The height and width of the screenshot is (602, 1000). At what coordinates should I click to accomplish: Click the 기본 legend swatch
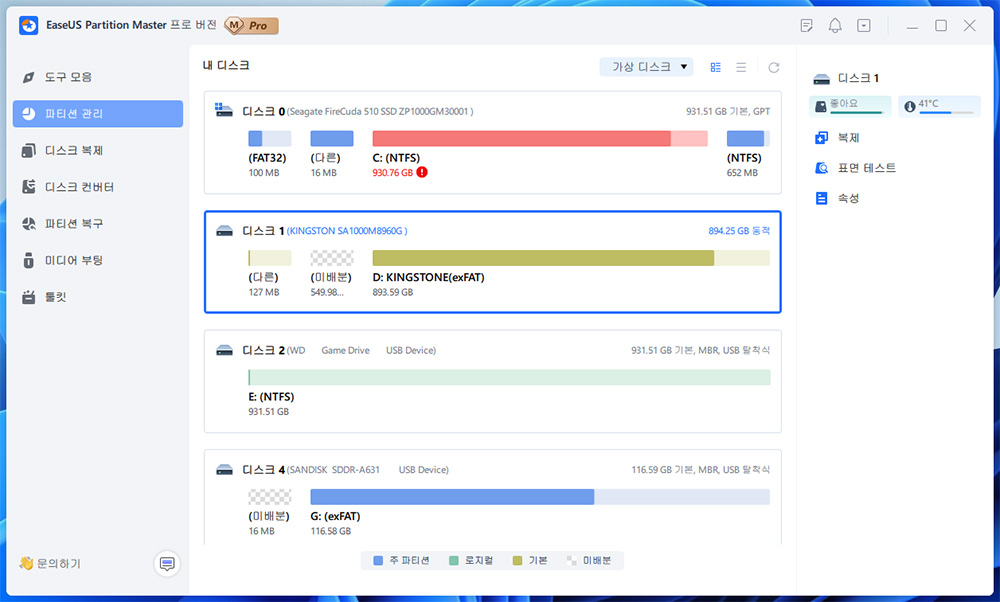(517, 561)
